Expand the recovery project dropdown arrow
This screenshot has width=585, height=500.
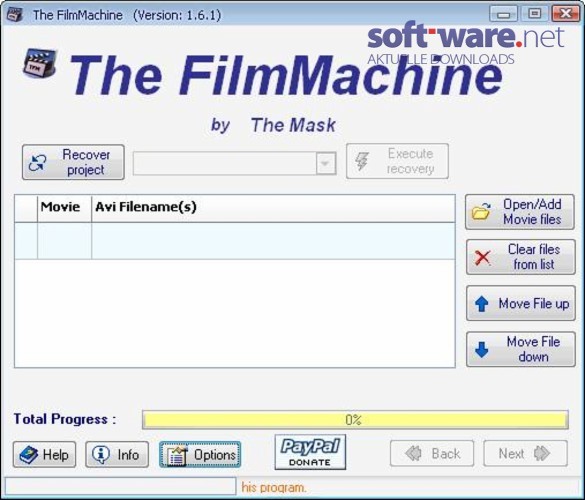(326, 163)
